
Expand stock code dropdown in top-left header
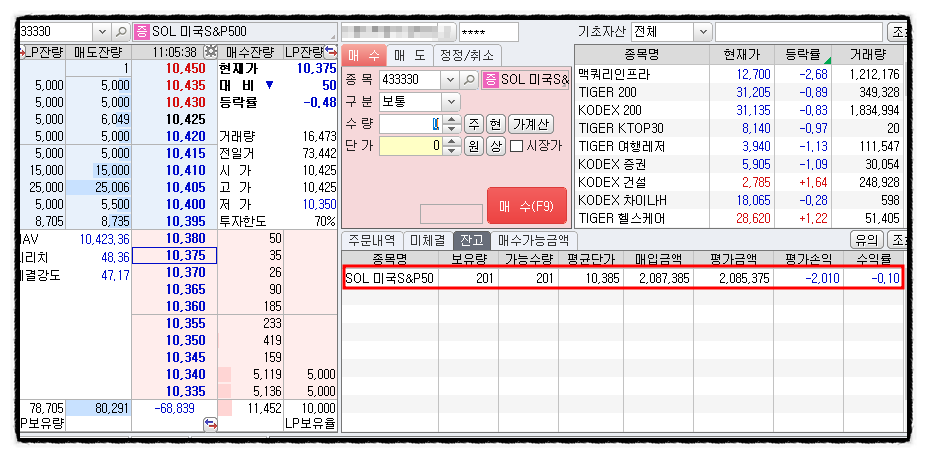[x=102, y=31]
